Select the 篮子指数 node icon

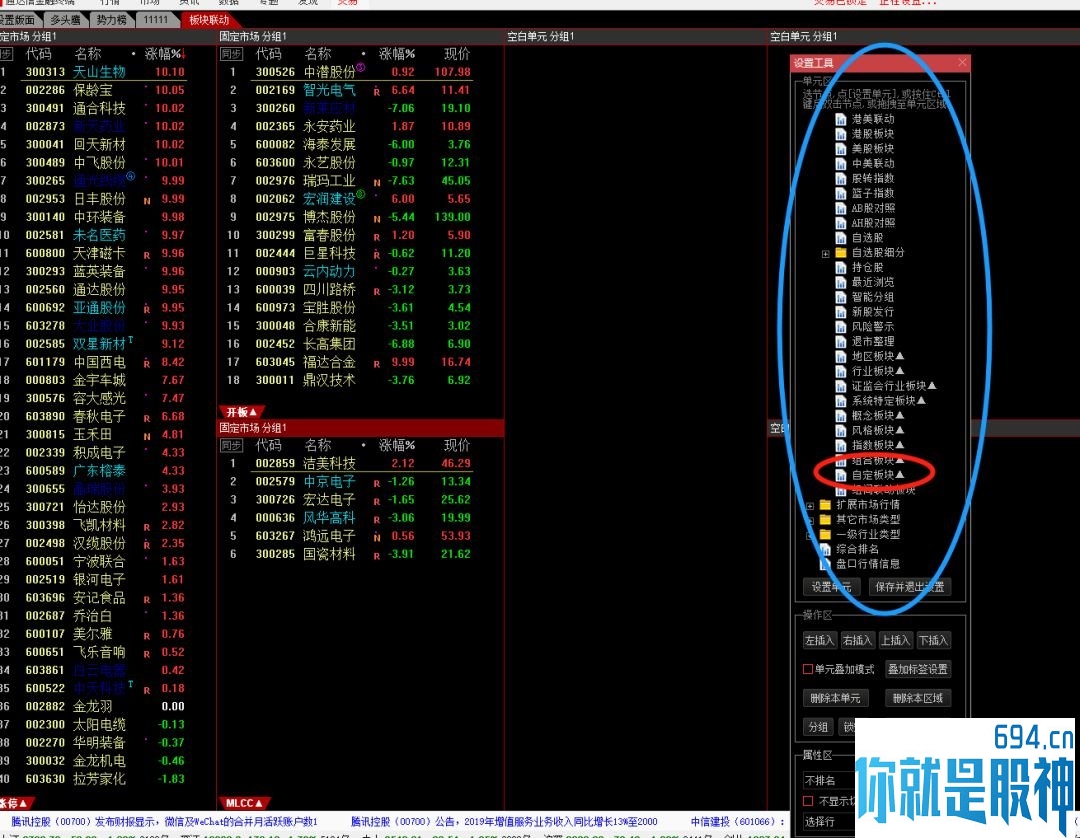[841, 193]
